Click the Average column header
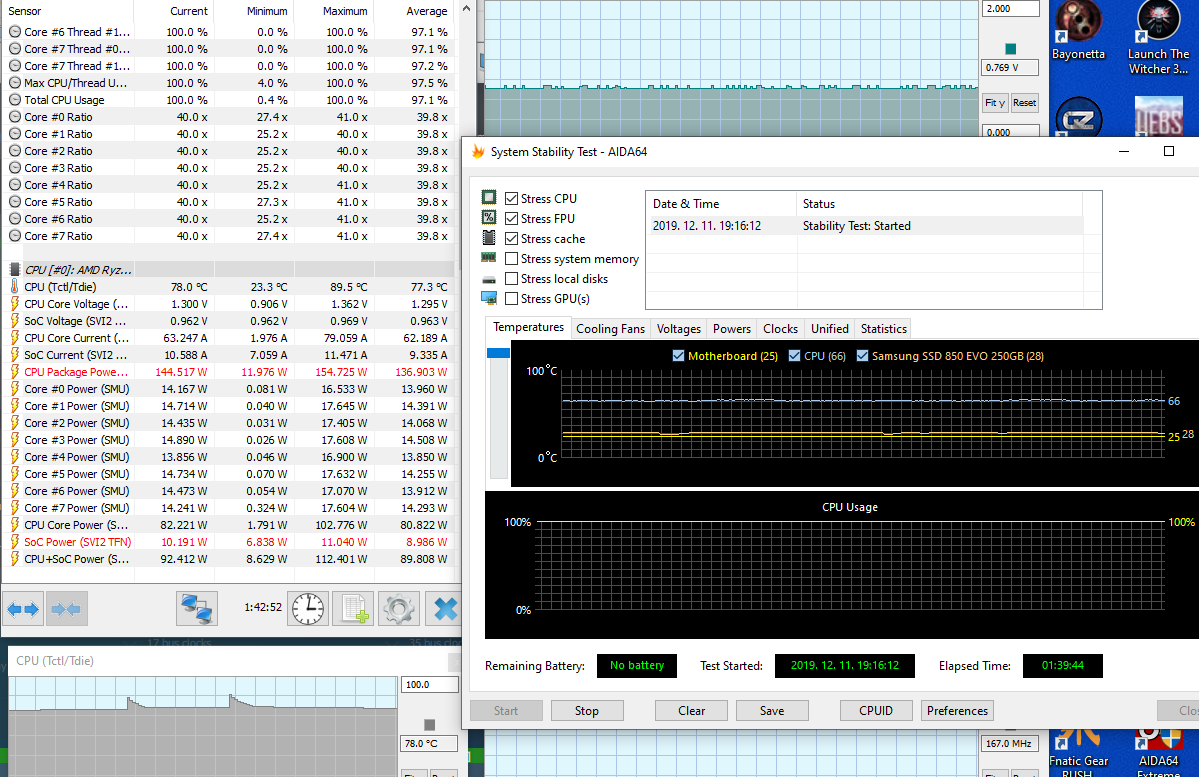Screen dimensions: 1199x777 [x=414, y=11]
